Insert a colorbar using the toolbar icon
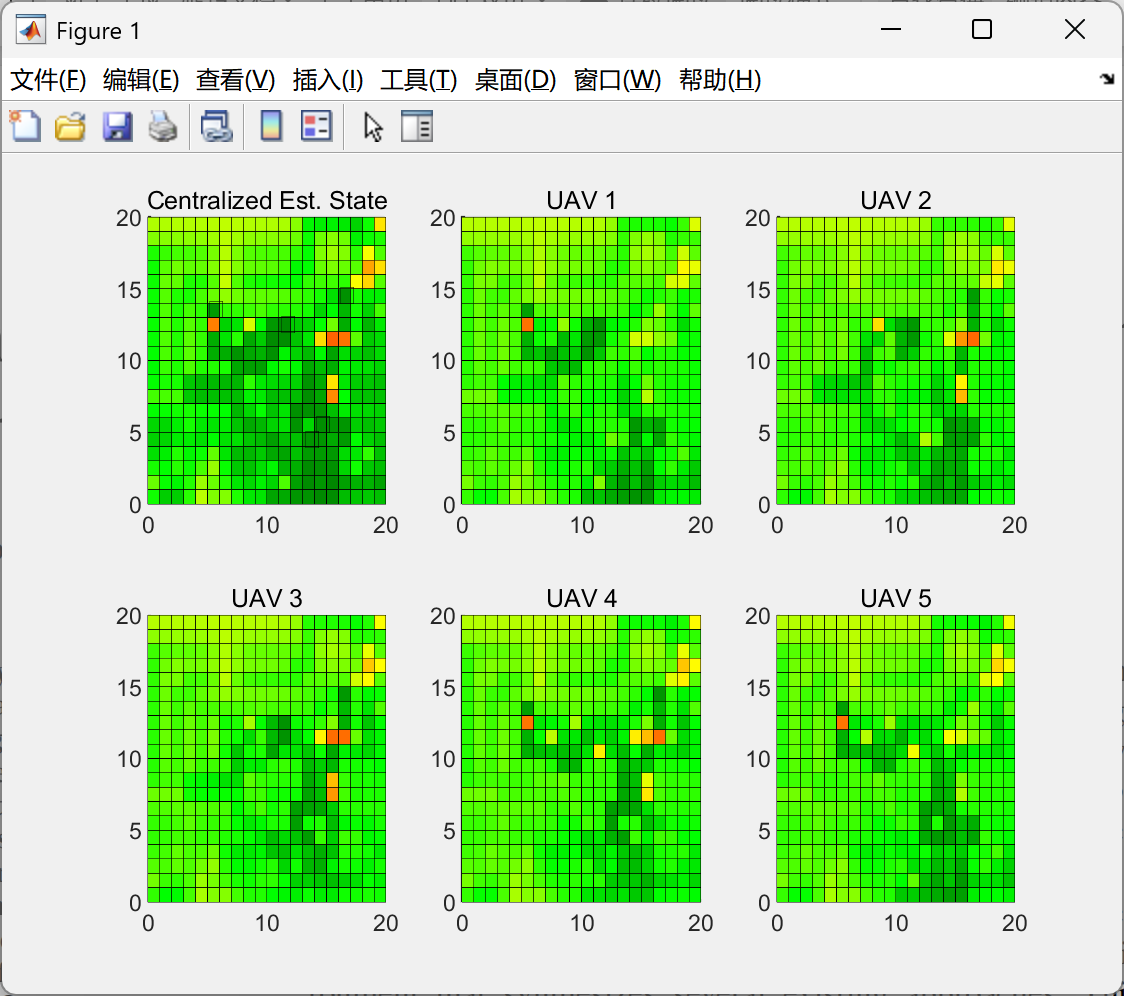The image size is (1124, 996). (271, 126)
